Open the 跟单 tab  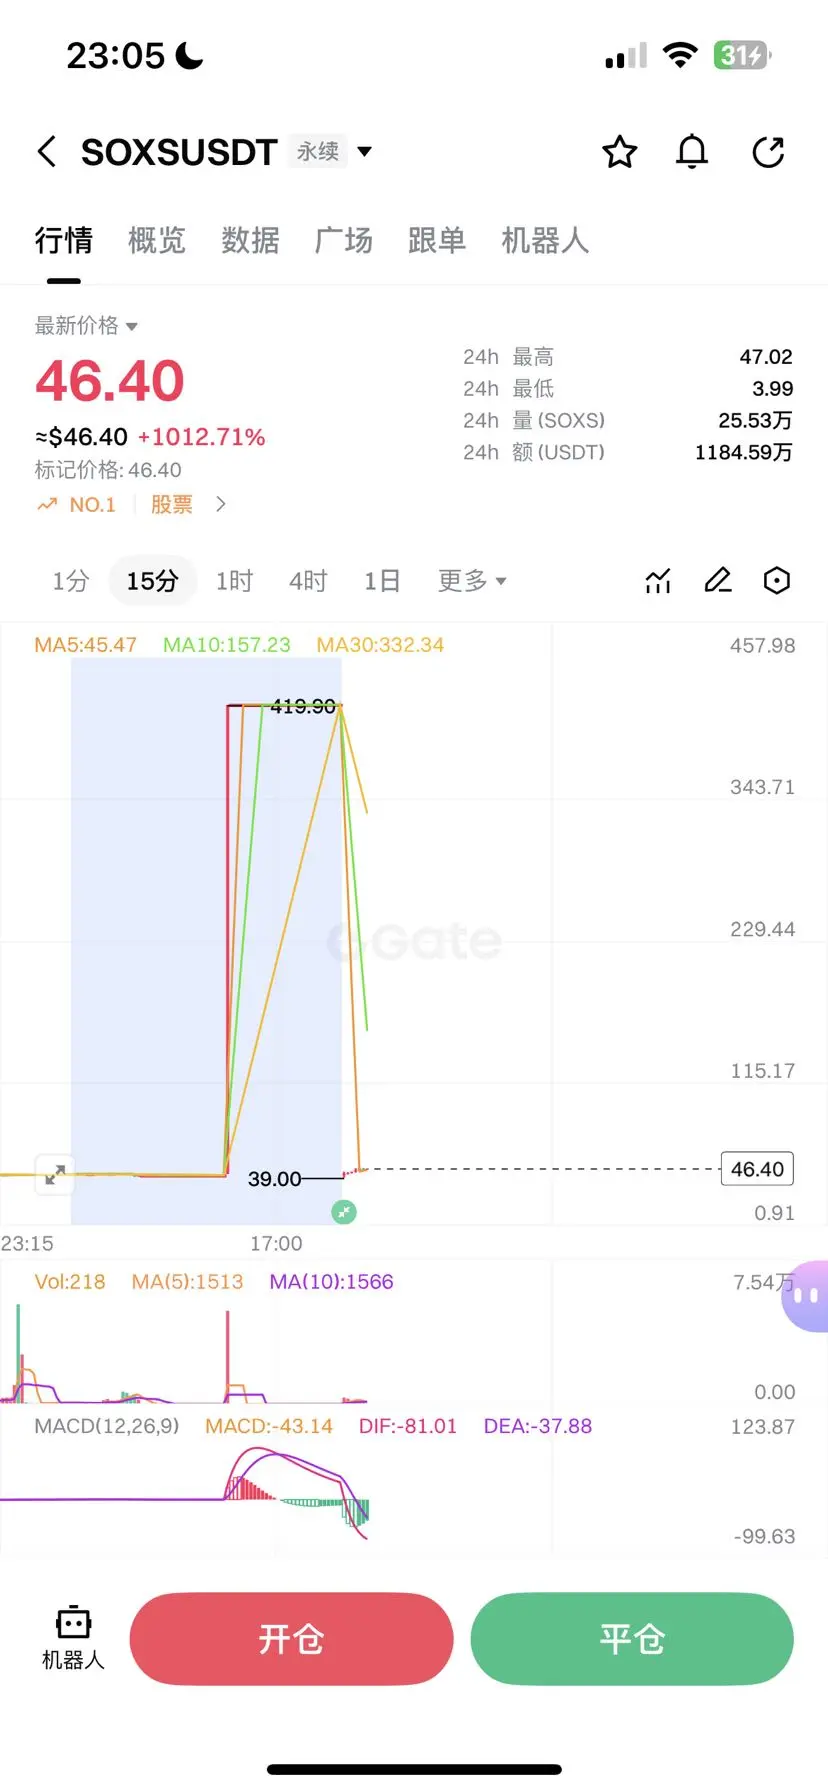pyautogui.click(x=437, y=241)
